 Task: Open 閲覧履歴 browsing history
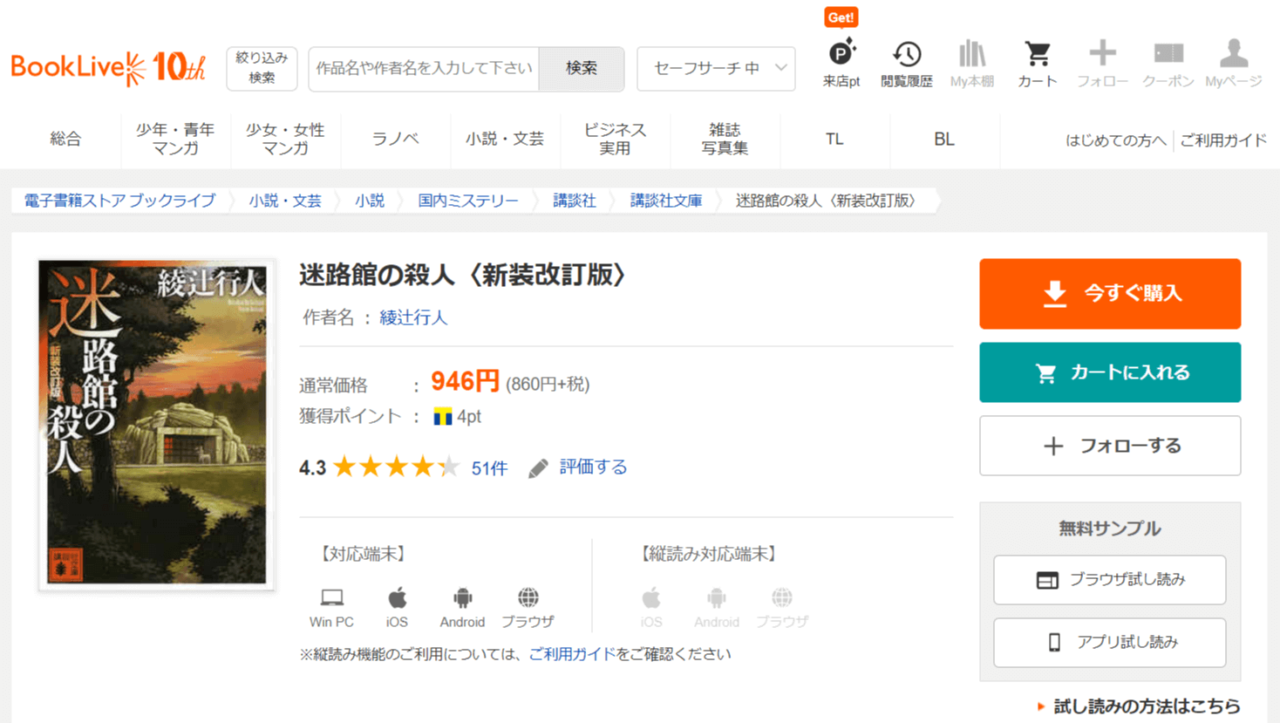906,63
